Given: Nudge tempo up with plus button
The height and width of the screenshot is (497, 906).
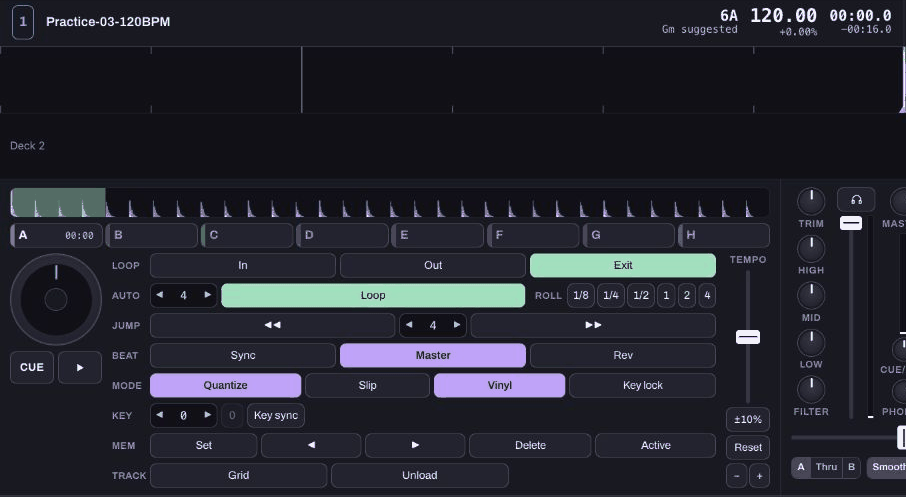Looking at the screenshot, I should point(759,476).
